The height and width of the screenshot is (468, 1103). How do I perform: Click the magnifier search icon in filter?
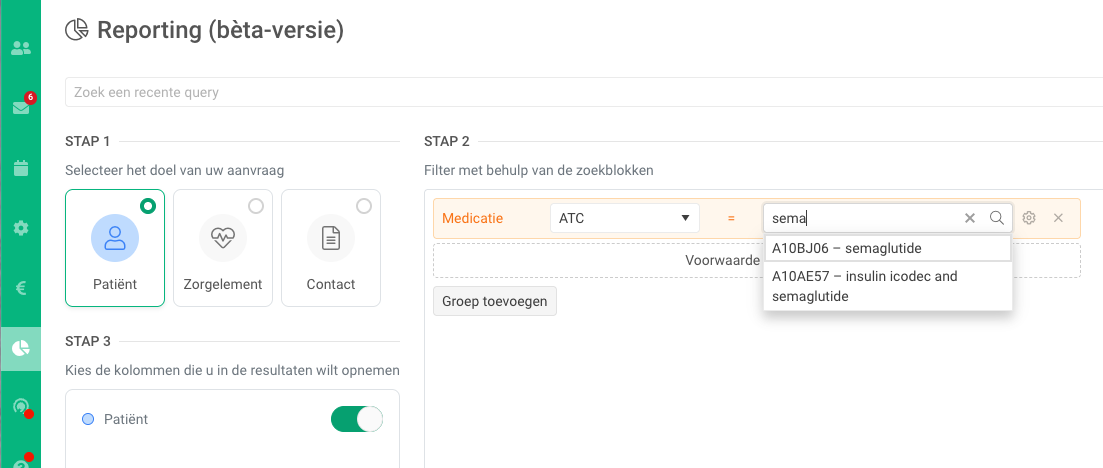(996, 218)
